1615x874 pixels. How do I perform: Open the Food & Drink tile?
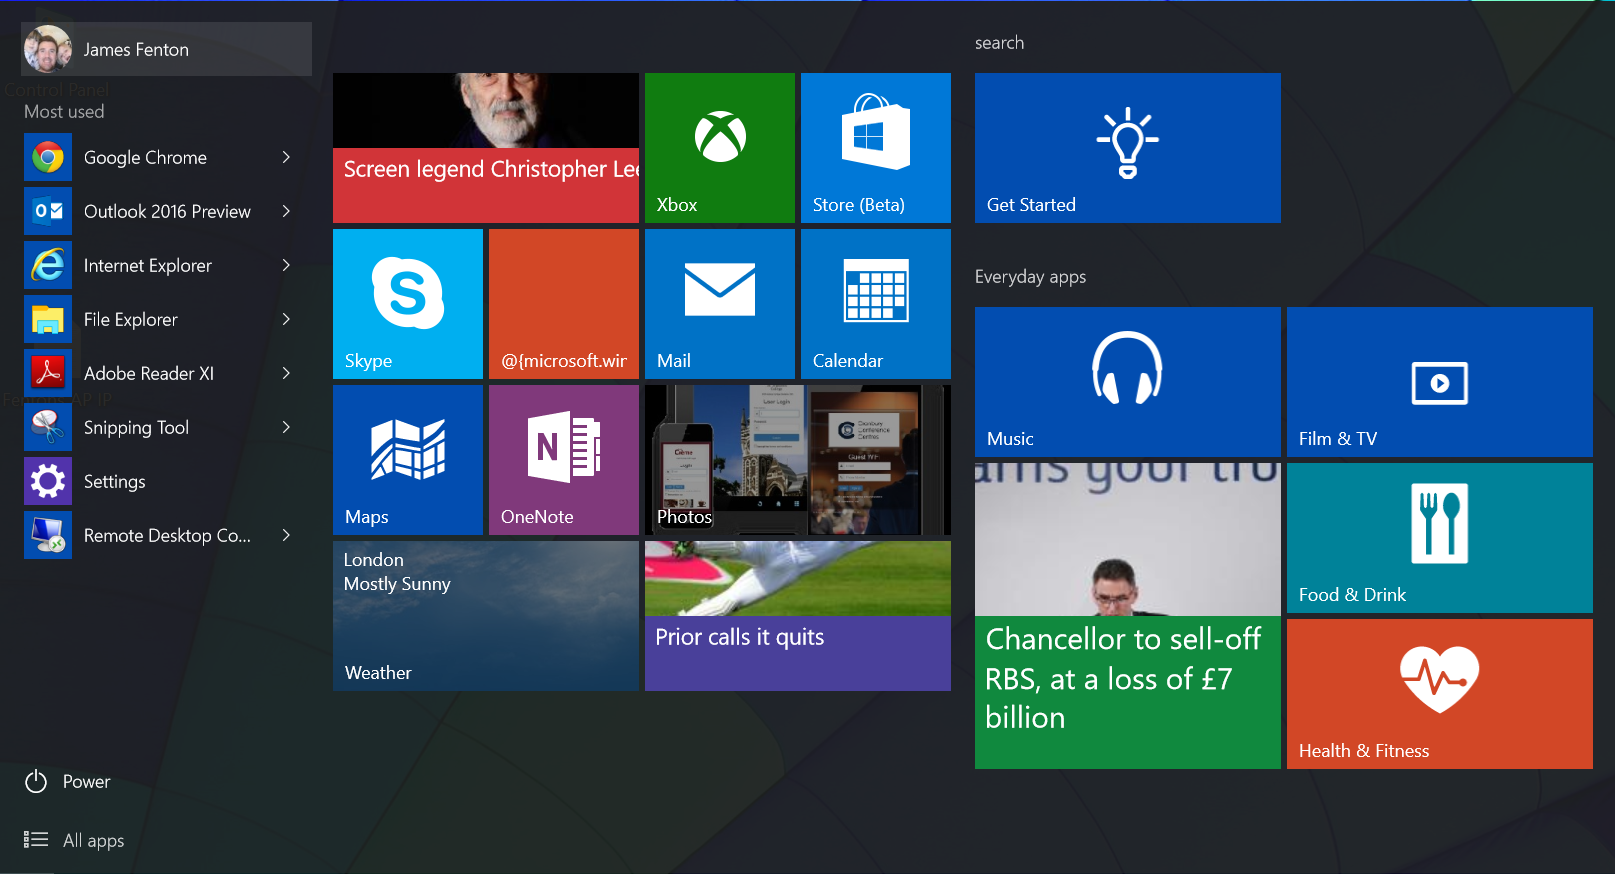(x=1440, y=538)
